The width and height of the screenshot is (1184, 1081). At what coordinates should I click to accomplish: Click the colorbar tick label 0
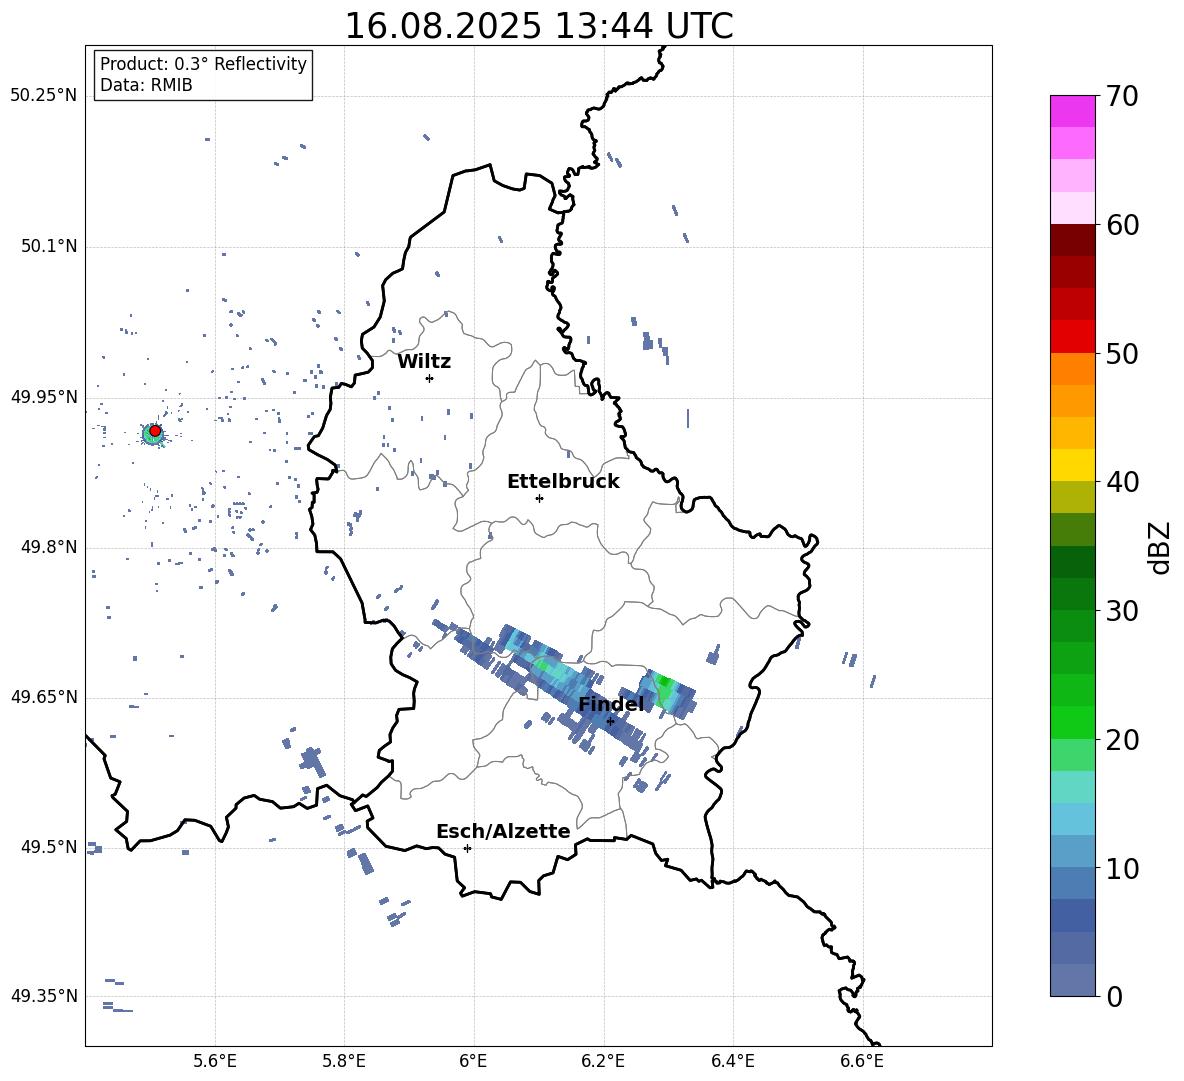tap(1114, 996)
